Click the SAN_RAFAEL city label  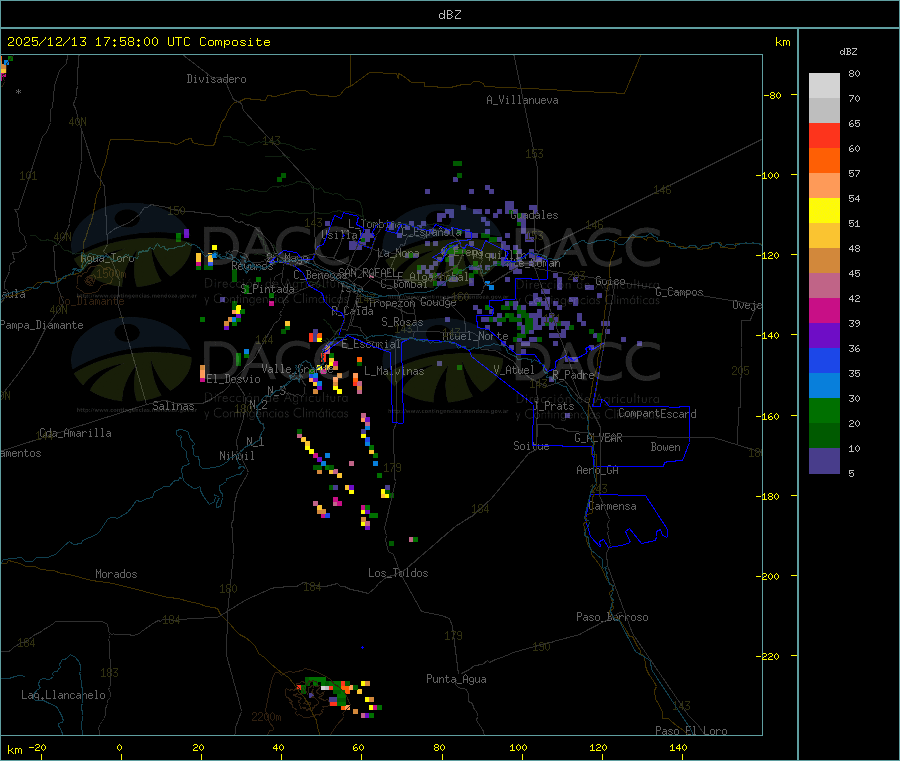366,272
